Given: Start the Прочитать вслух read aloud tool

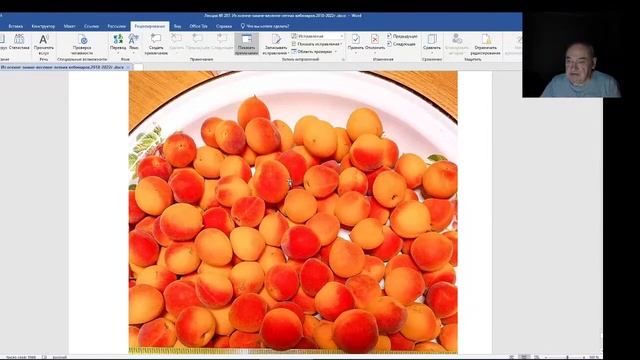Looking at the screenshot, I should [x=44, y=45].
